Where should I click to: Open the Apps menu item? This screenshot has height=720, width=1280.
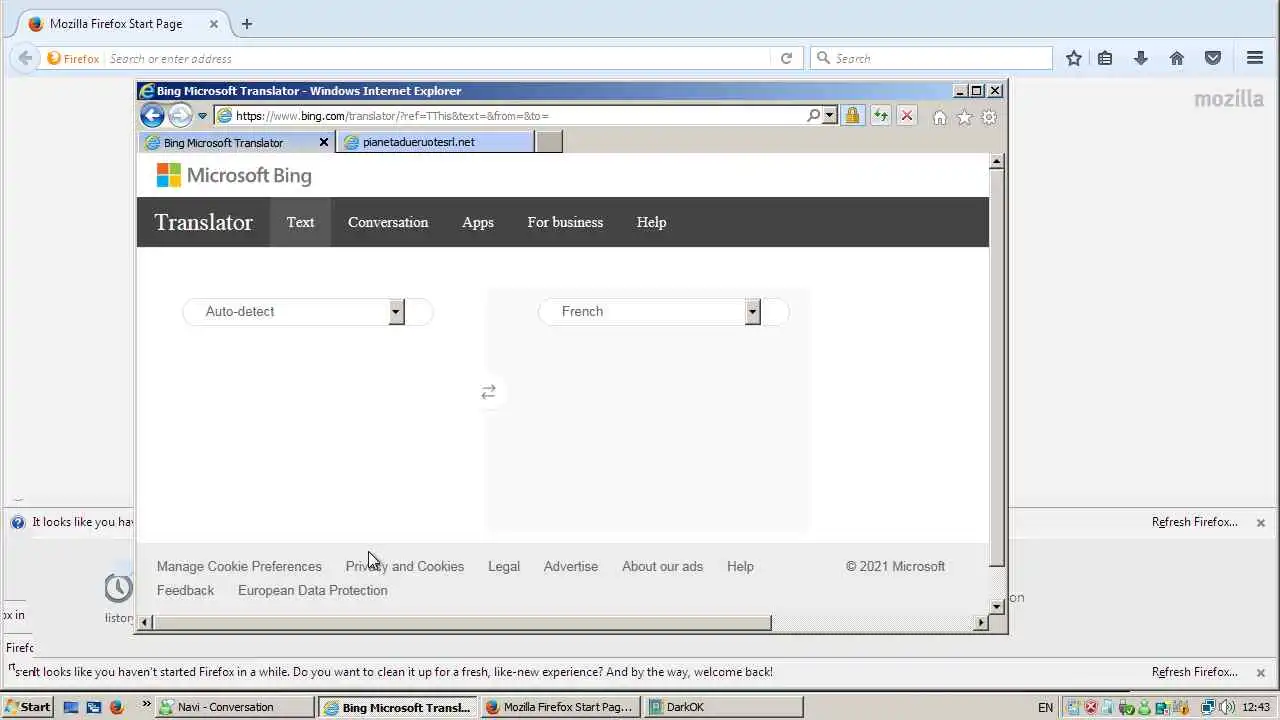478,222
